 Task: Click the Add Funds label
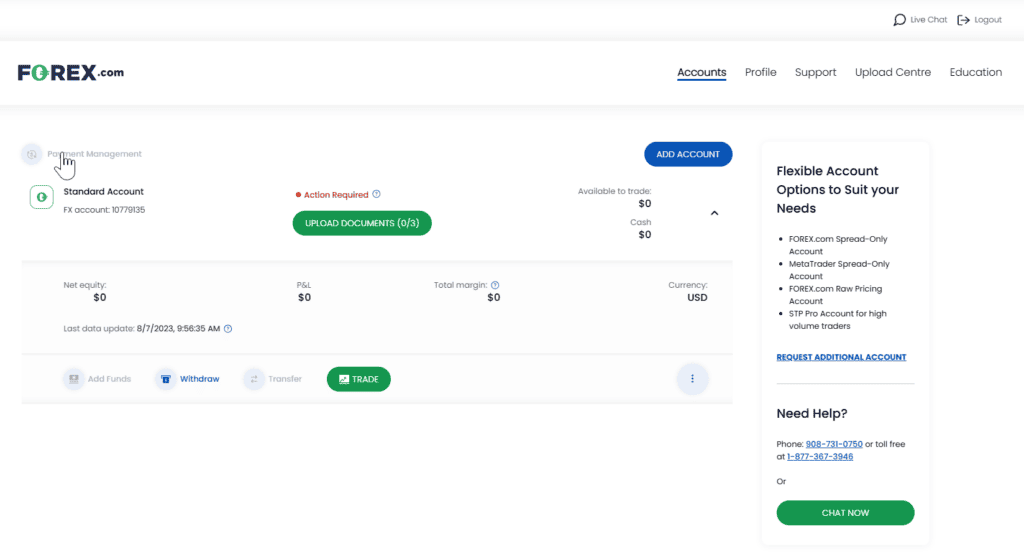pyautogui.click(x=109, y=379)
